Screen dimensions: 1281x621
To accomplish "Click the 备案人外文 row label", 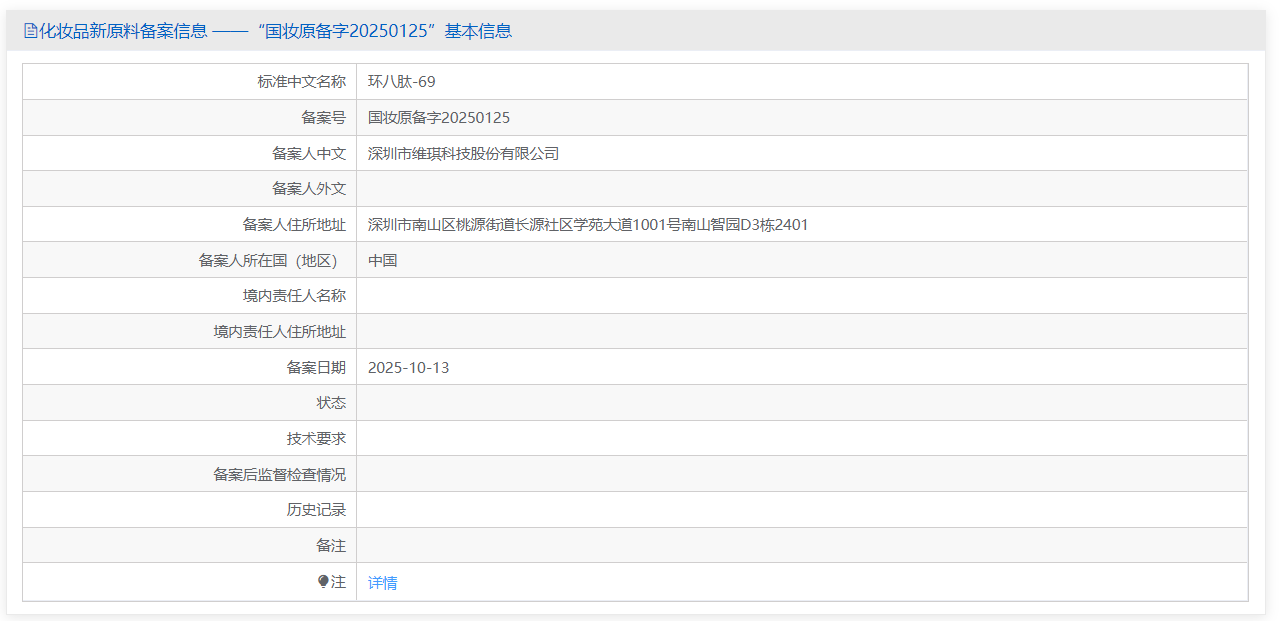I will pos(310,188).
